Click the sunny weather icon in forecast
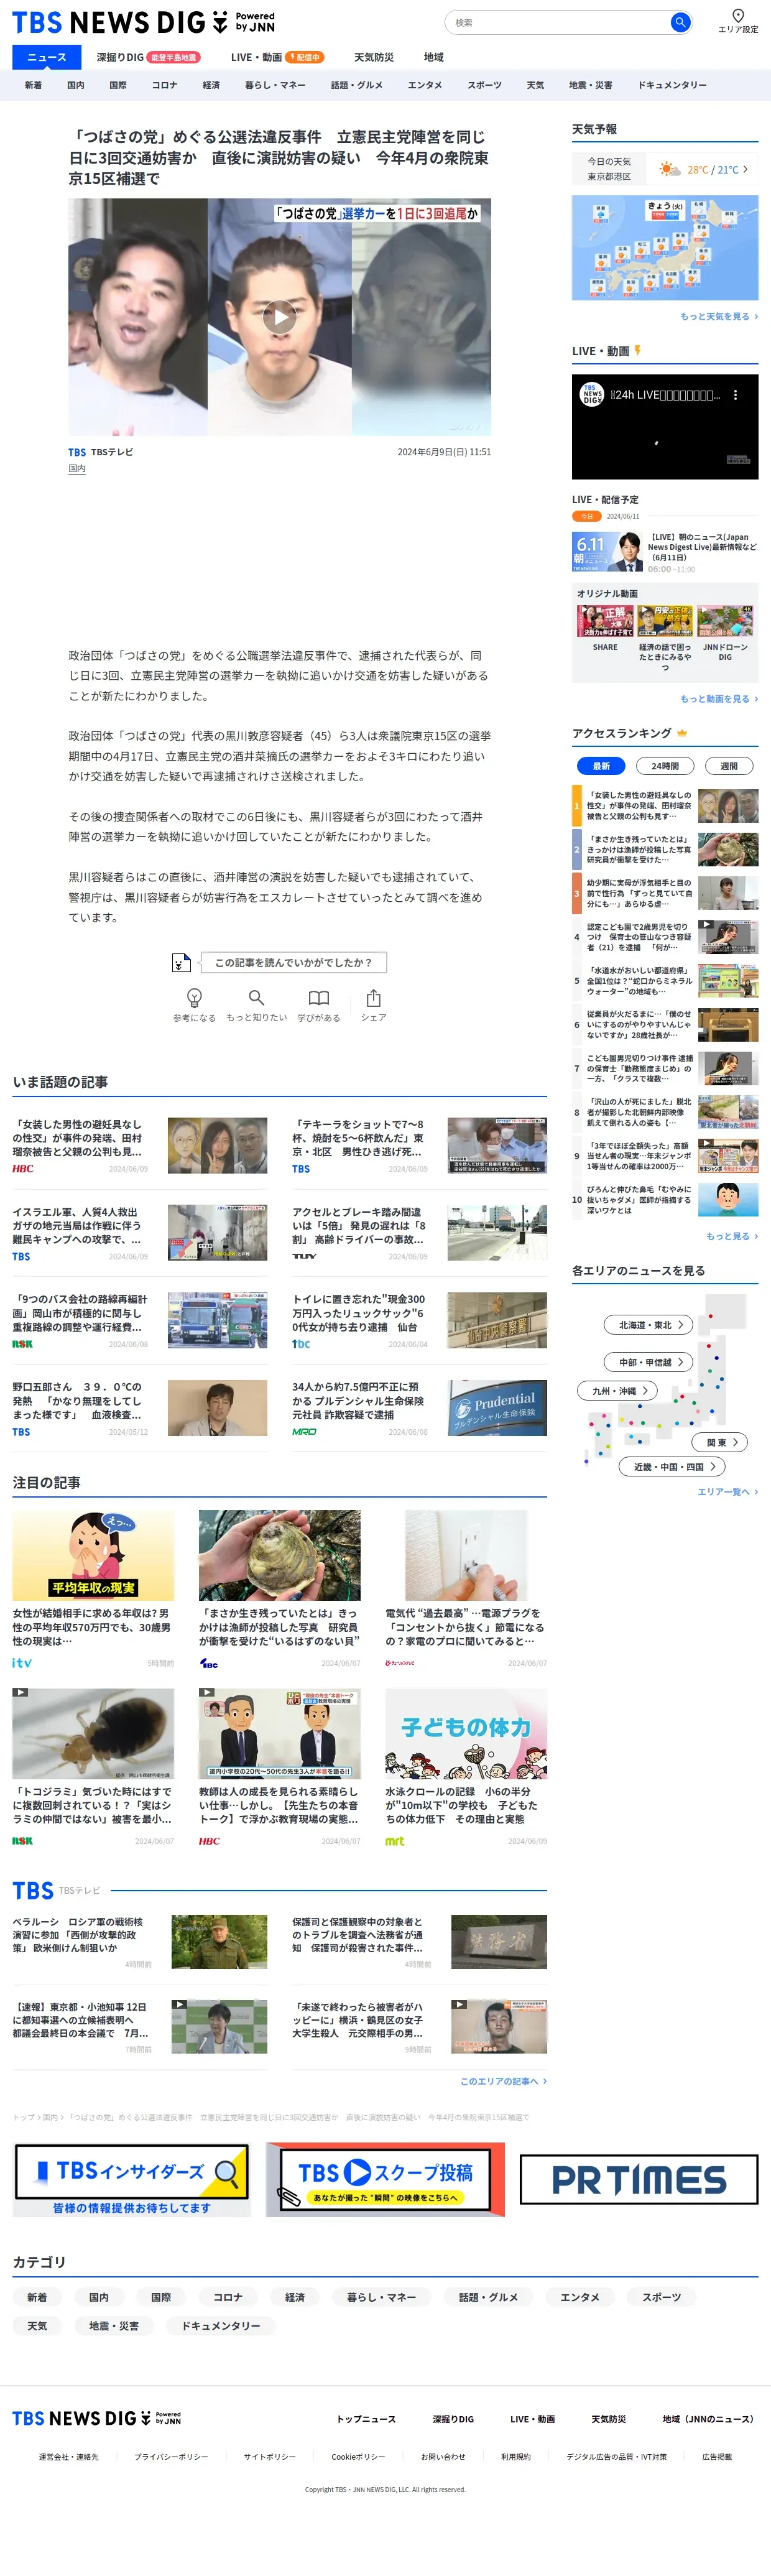The height and width of the screenshot is (2576, 771). pos(669,169)
